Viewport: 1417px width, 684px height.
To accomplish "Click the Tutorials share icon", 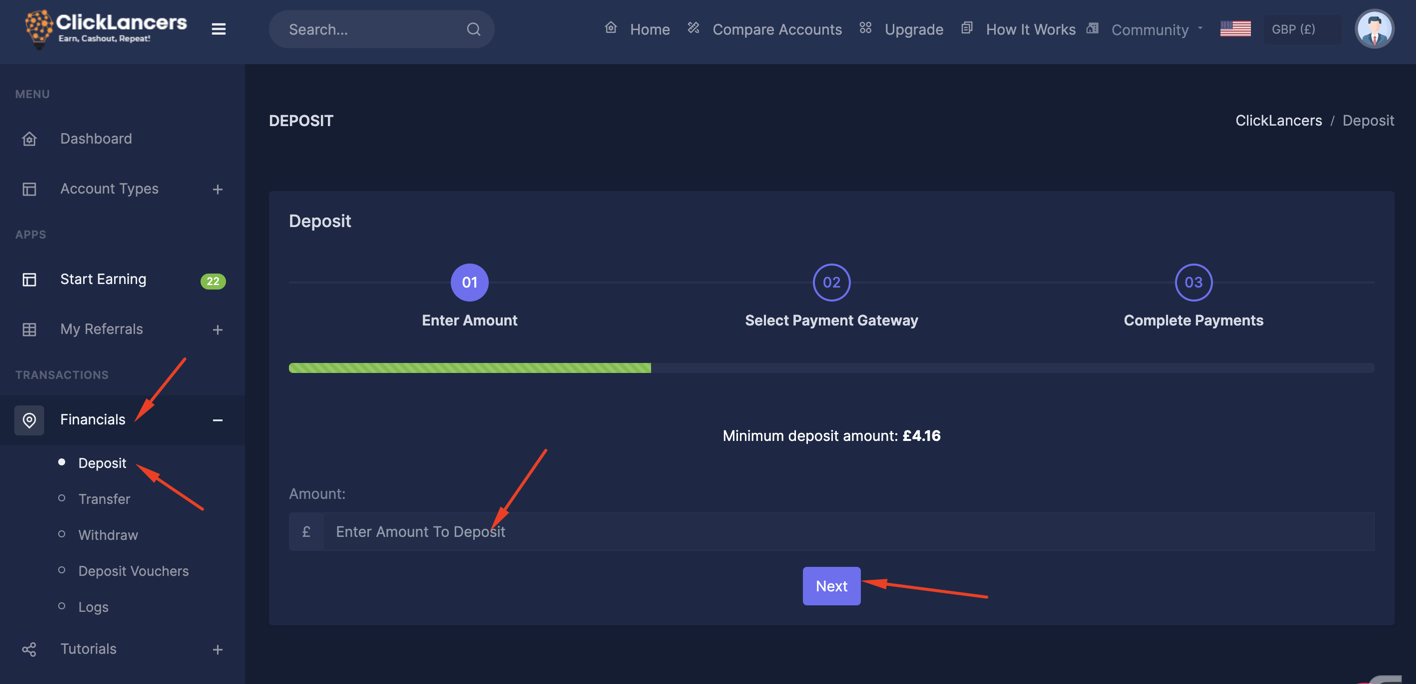I will [29, 650].
